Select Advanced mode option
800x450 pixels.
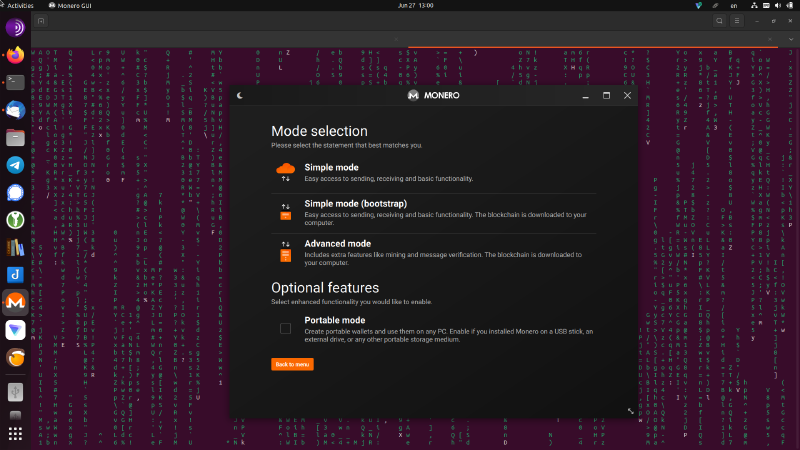[x=434, y=253]
